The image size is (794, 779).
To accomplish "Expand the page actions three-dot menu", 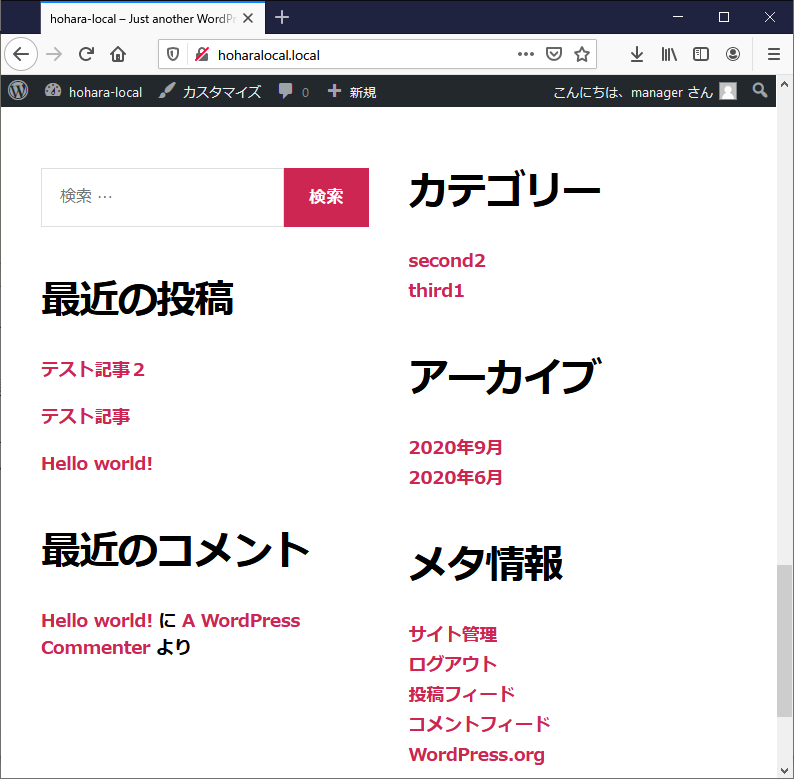I will click(526, 54).
